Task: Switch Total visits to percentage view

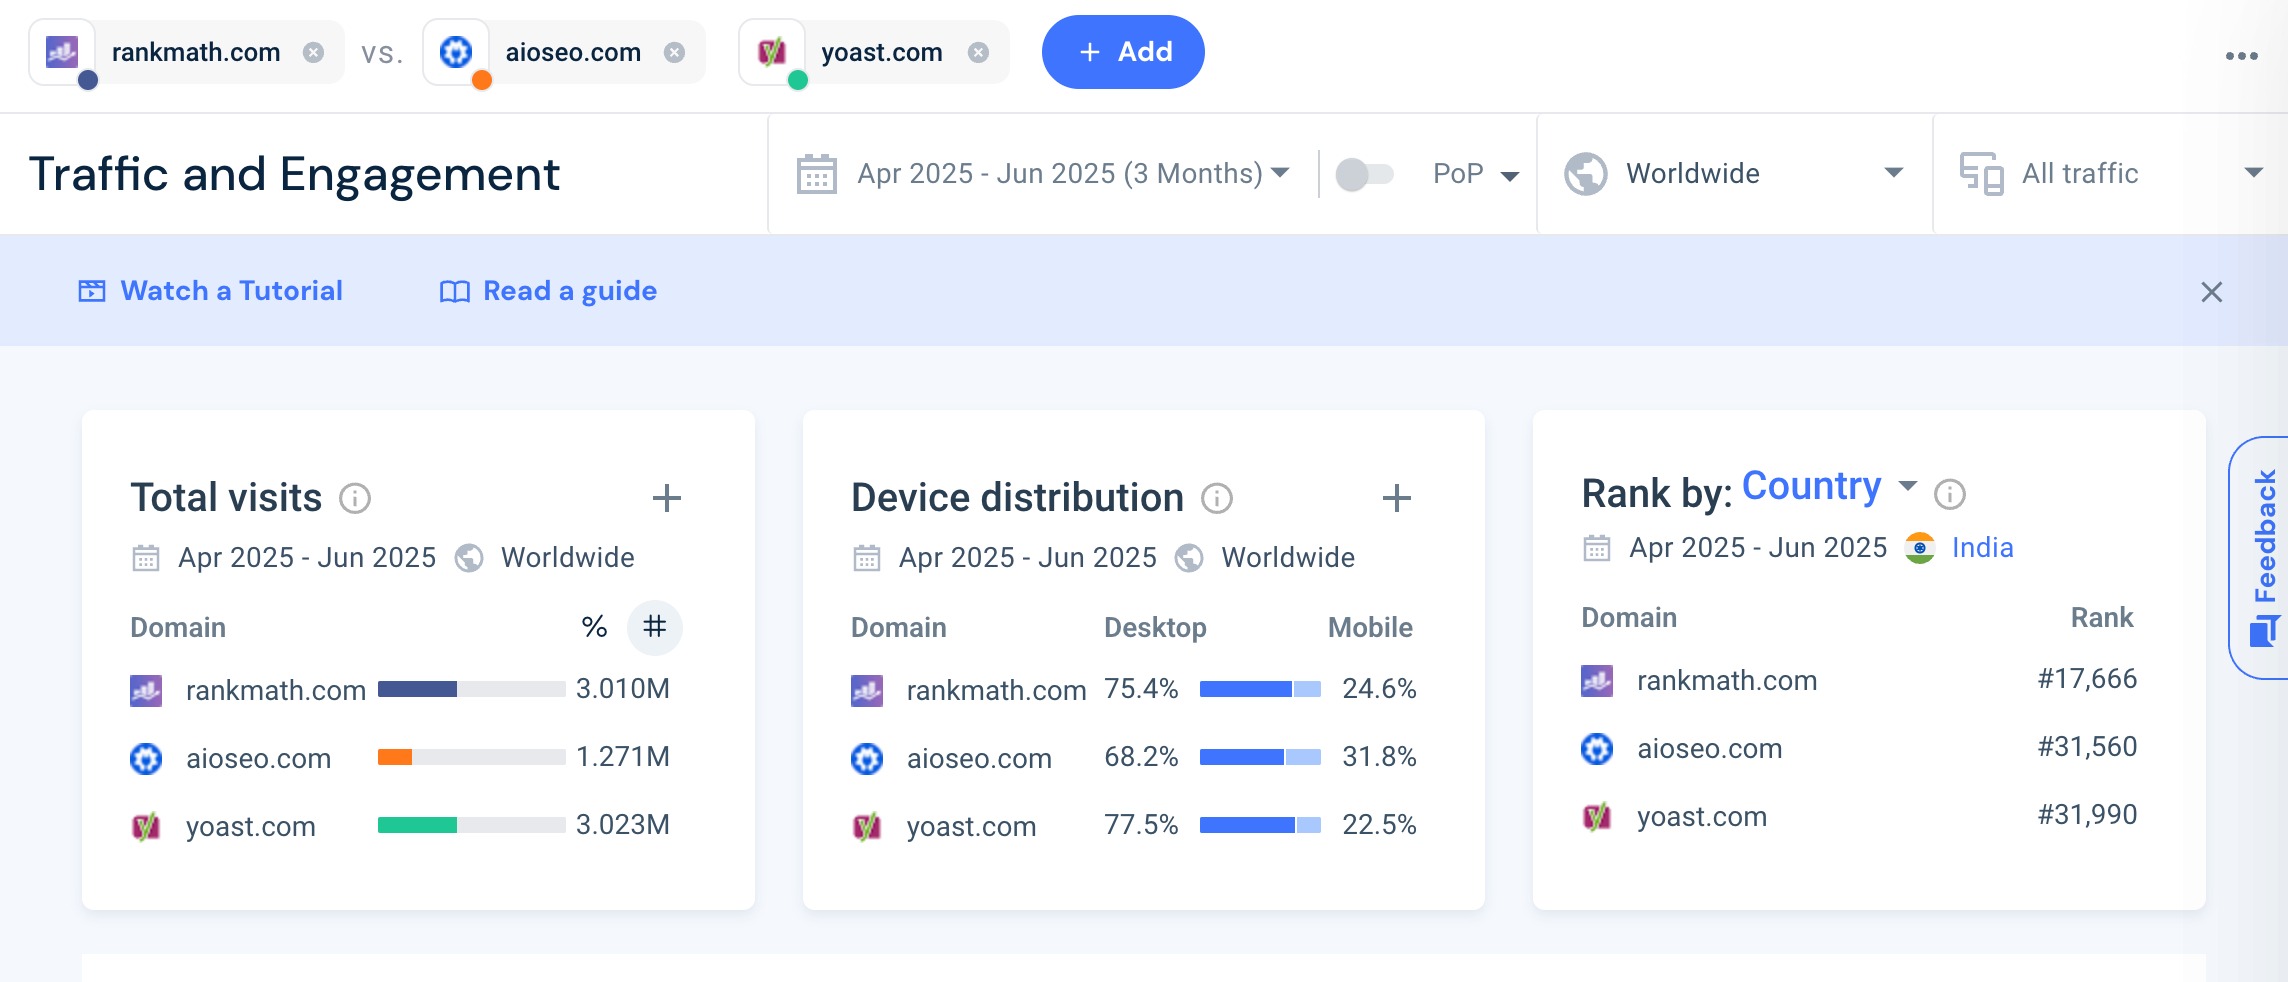Action: (x=594, y=627)
